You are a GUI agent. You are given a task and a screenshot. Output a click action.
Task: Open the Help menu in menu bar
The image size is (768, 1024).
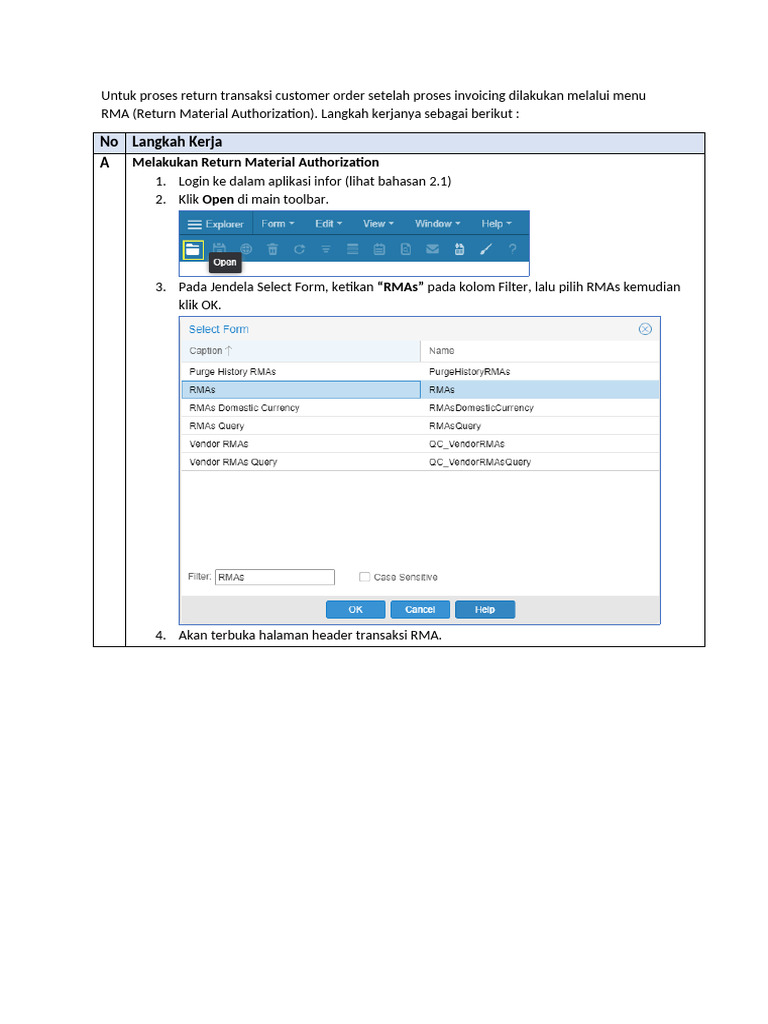click(x=496, y=223)
